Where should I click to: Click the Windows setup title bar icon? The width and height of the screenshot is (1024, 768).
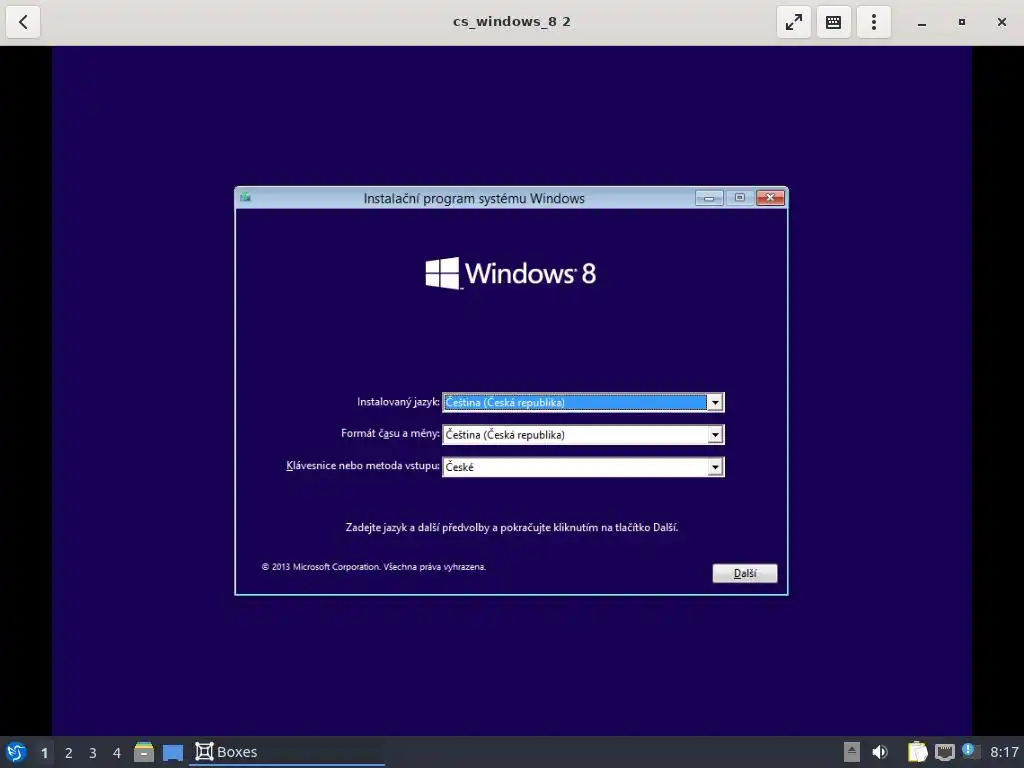[246, 197]
